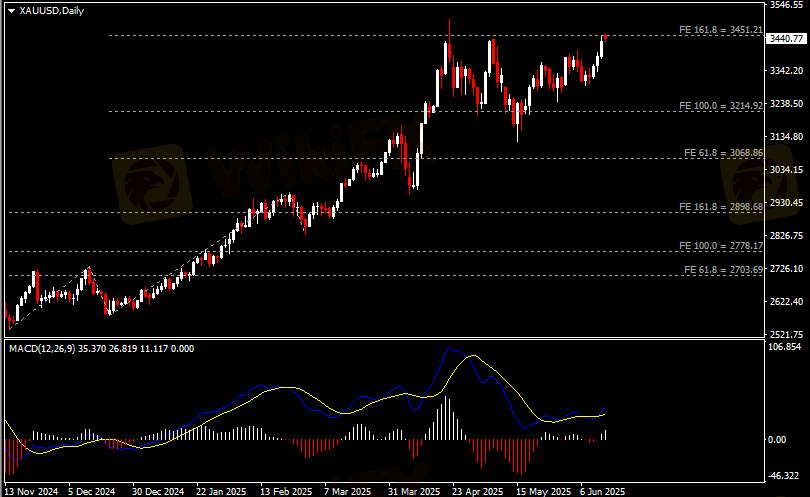Click price scale value 2726.10
Image resolution: width=810 pixels, height=497 pixels.
pos(786,269)
